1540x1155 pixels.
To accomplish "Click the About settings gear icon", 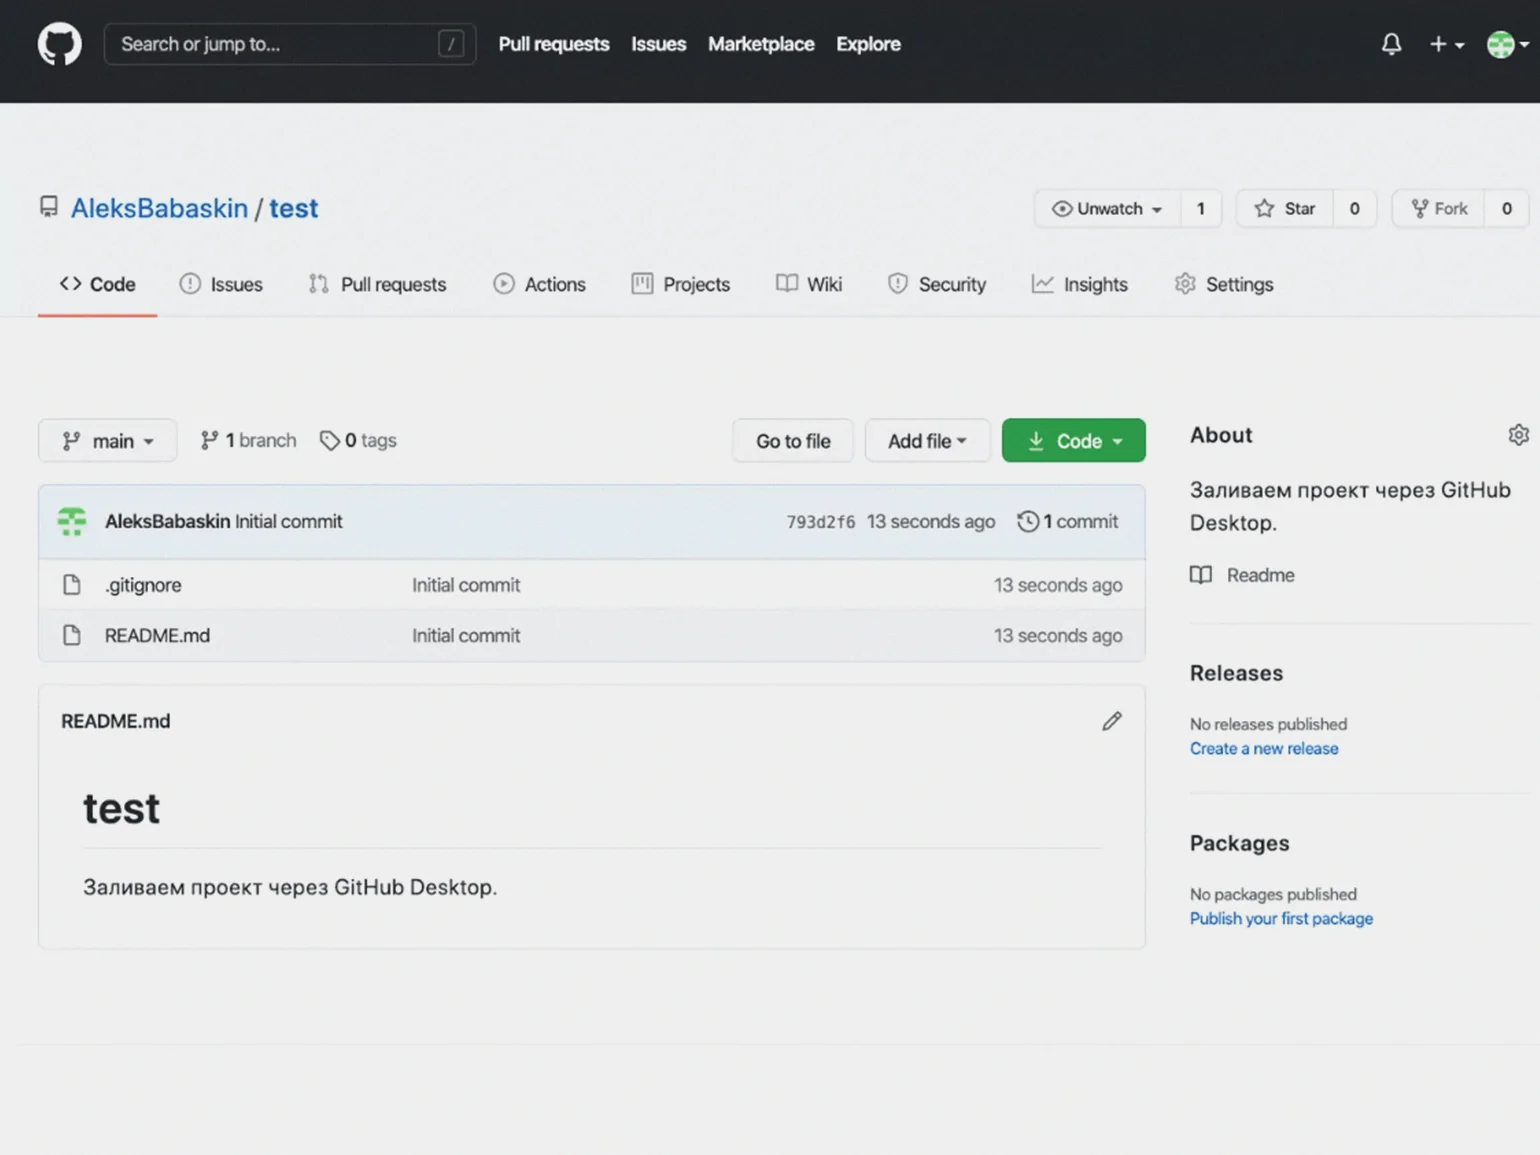I will pyautogui.click(x=1518, y=434).
